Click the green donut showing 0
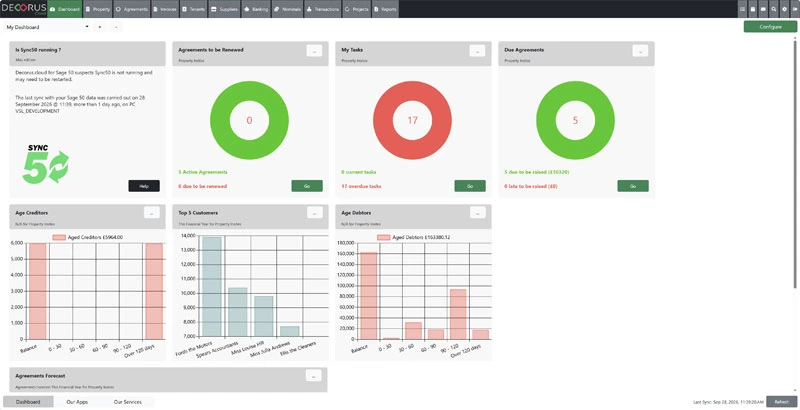The width and height of the screenshot is (800, 410). pyautogui.click(x=249, y=120)
